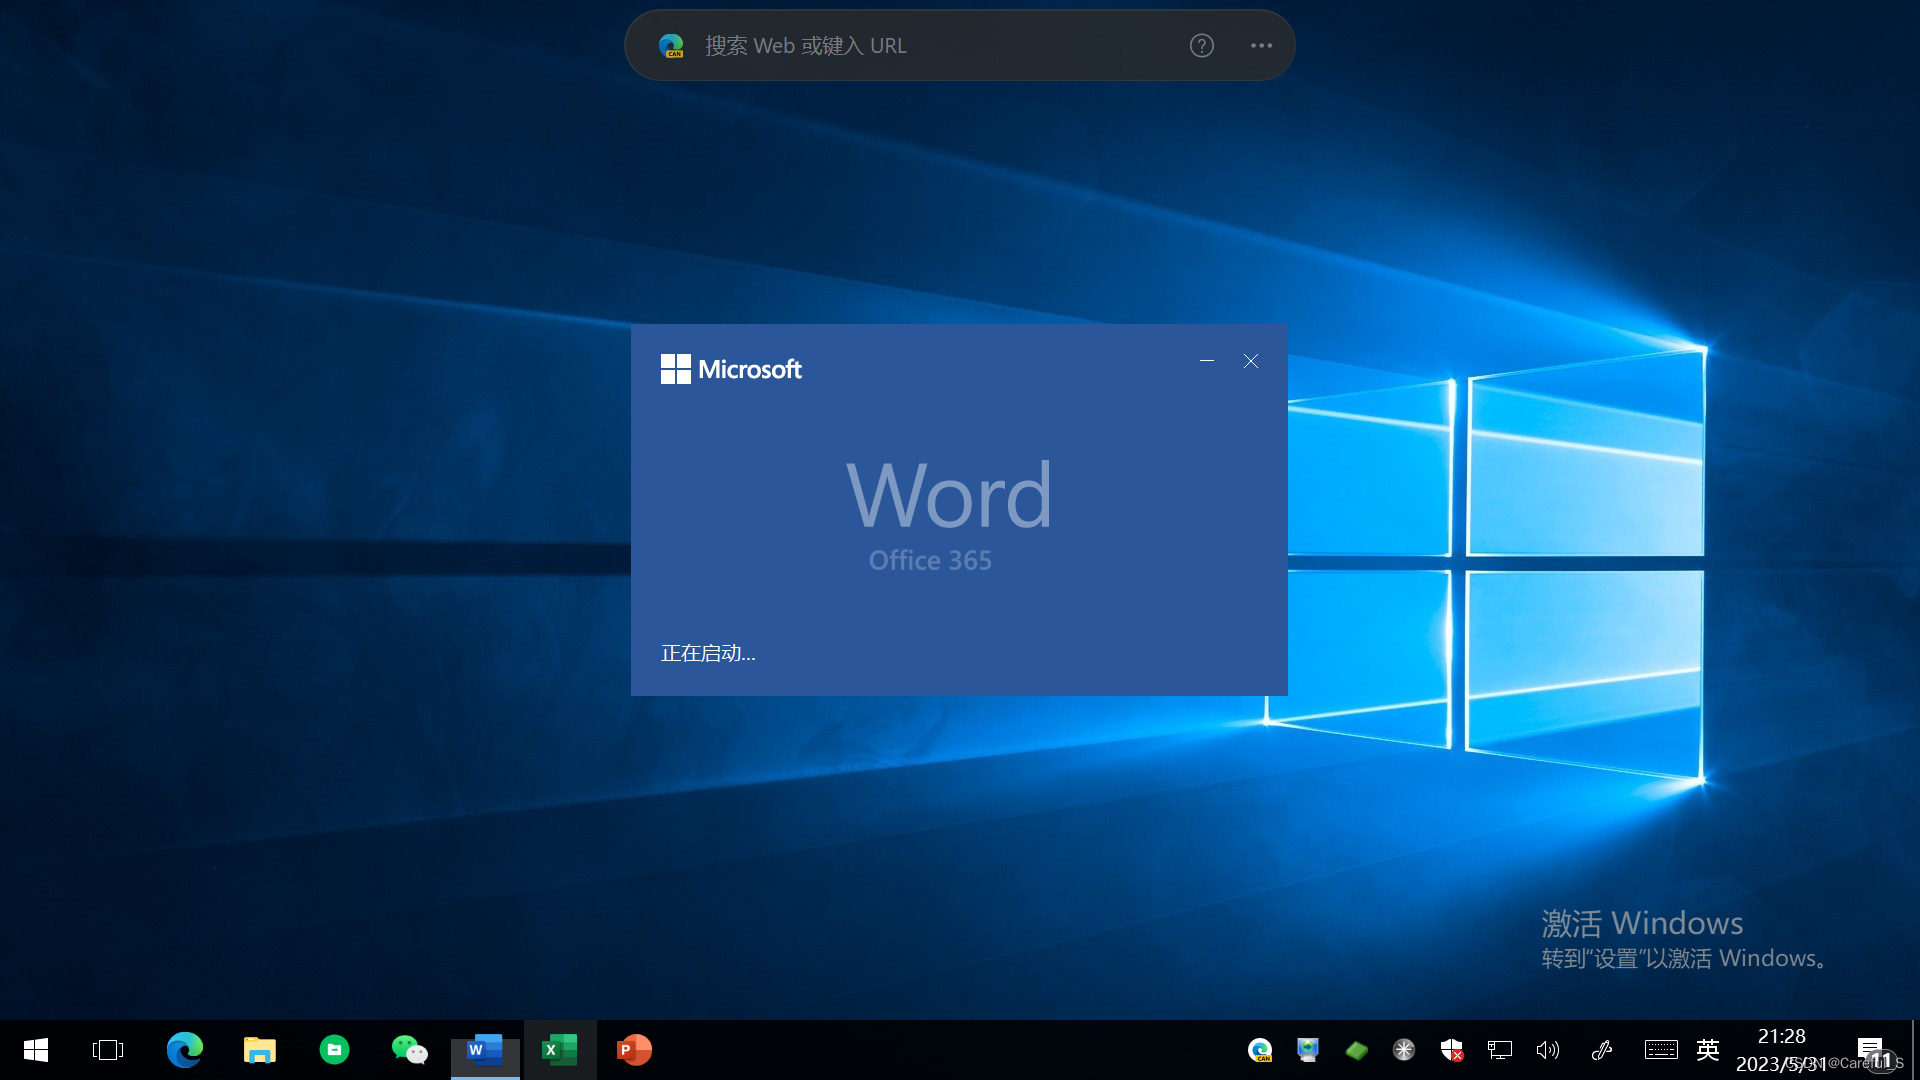Switch to Excel on the taskbar
1920x1080 pixels.
560,1050
